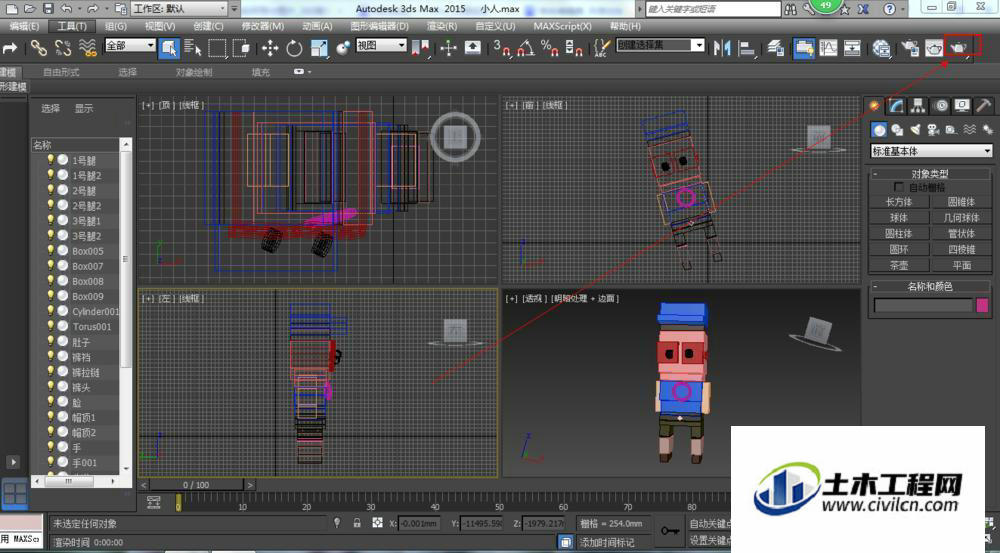This screenshot has height=553, width=1000.
Task: Open the 工作区: 默认 workspace dropdown
Action: 179,9
